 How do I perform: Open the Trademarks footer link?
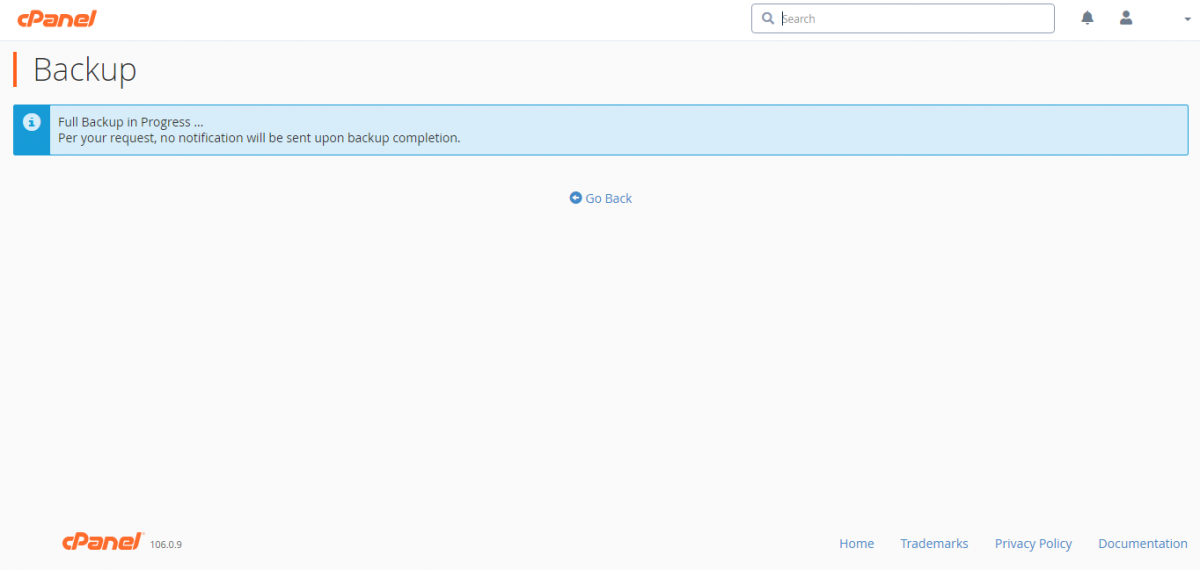click(x=934, y=543)
